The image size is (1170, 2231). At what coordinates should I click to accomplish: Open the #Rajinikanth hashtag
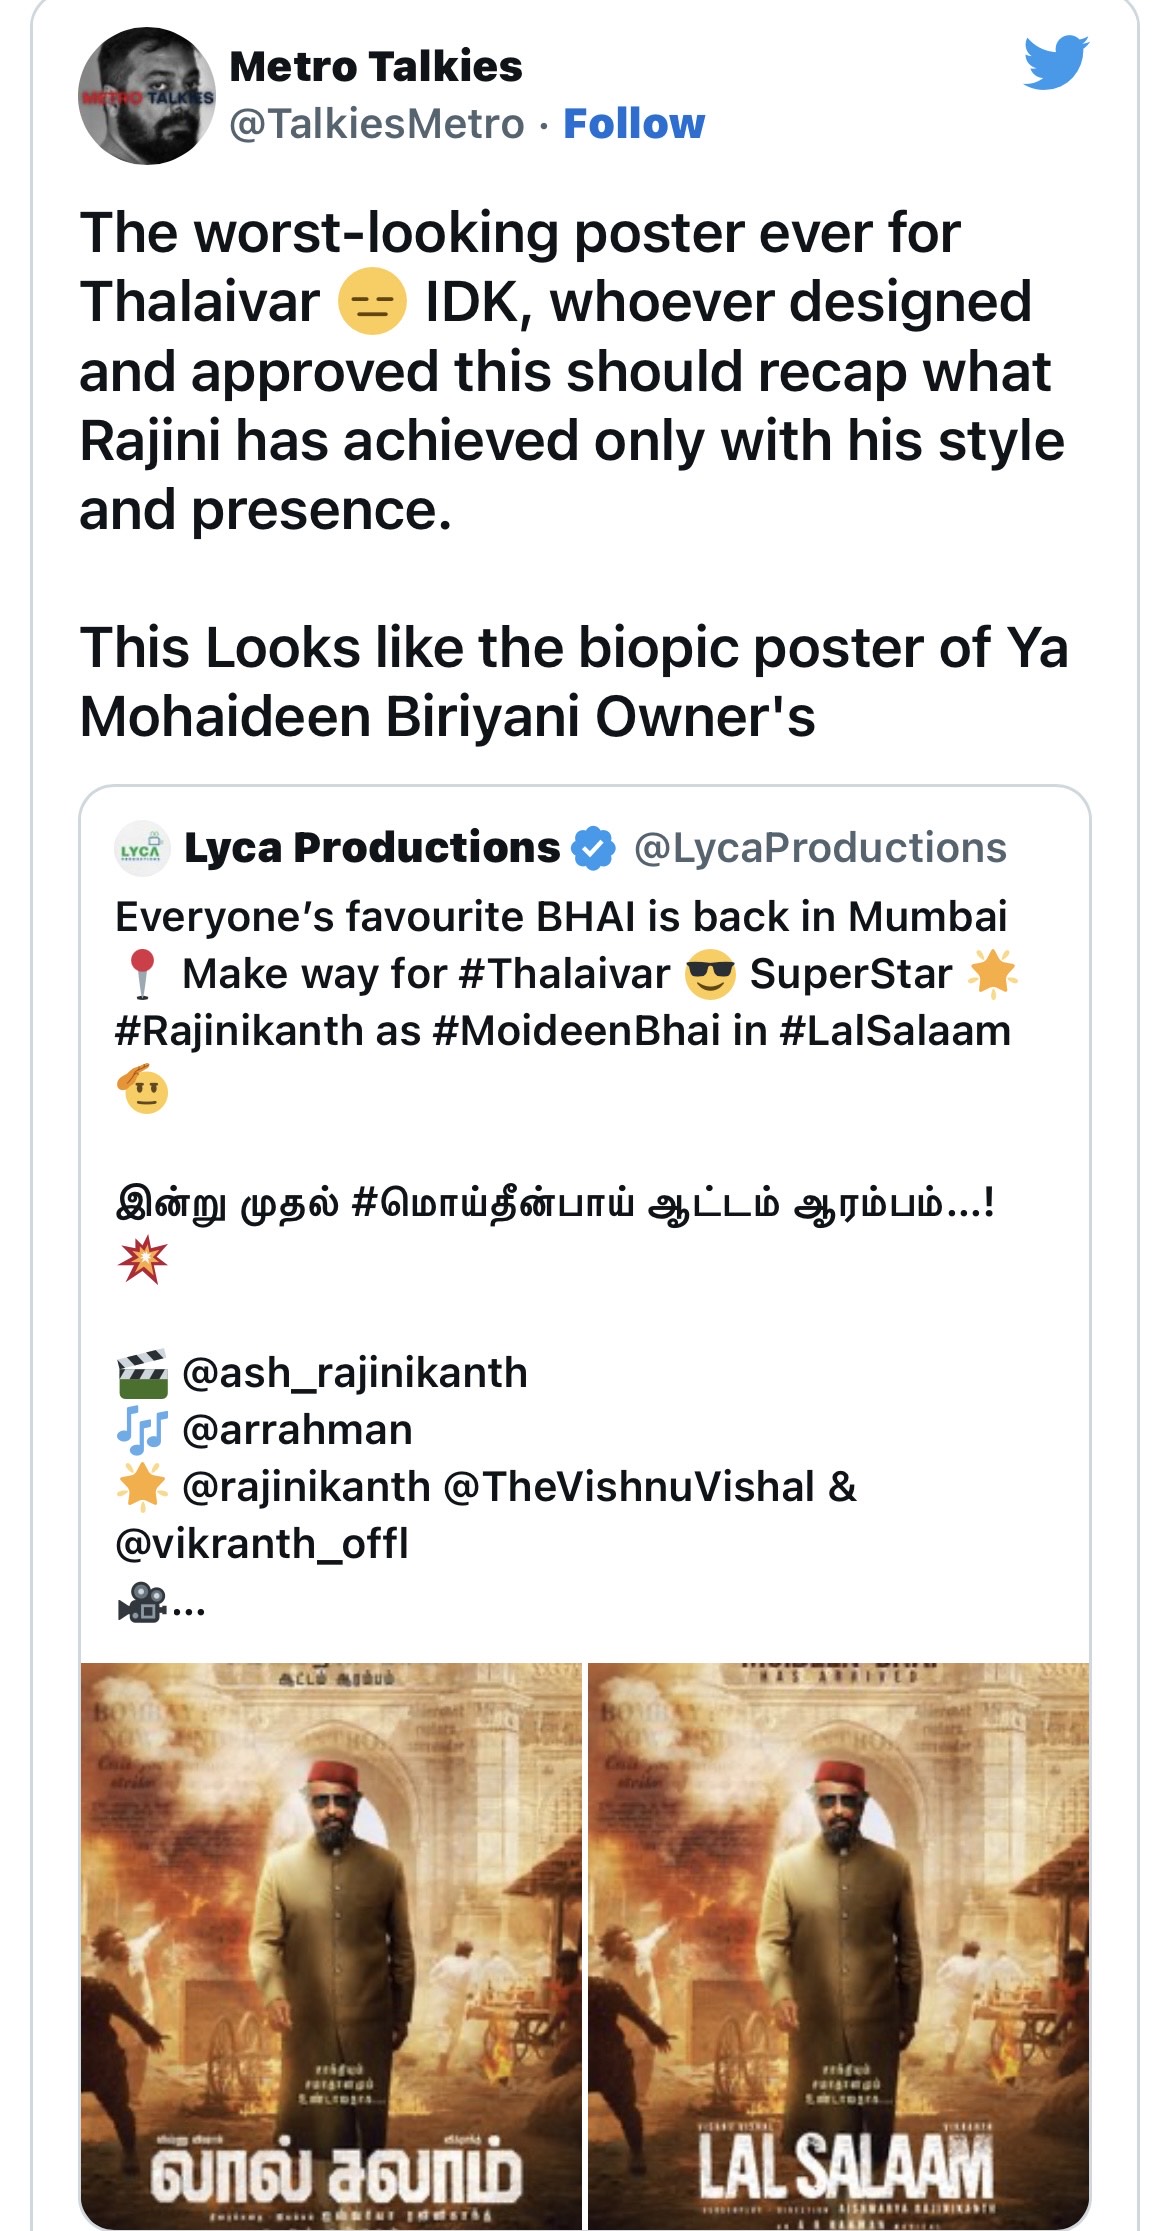click(x=239, y=1031)
